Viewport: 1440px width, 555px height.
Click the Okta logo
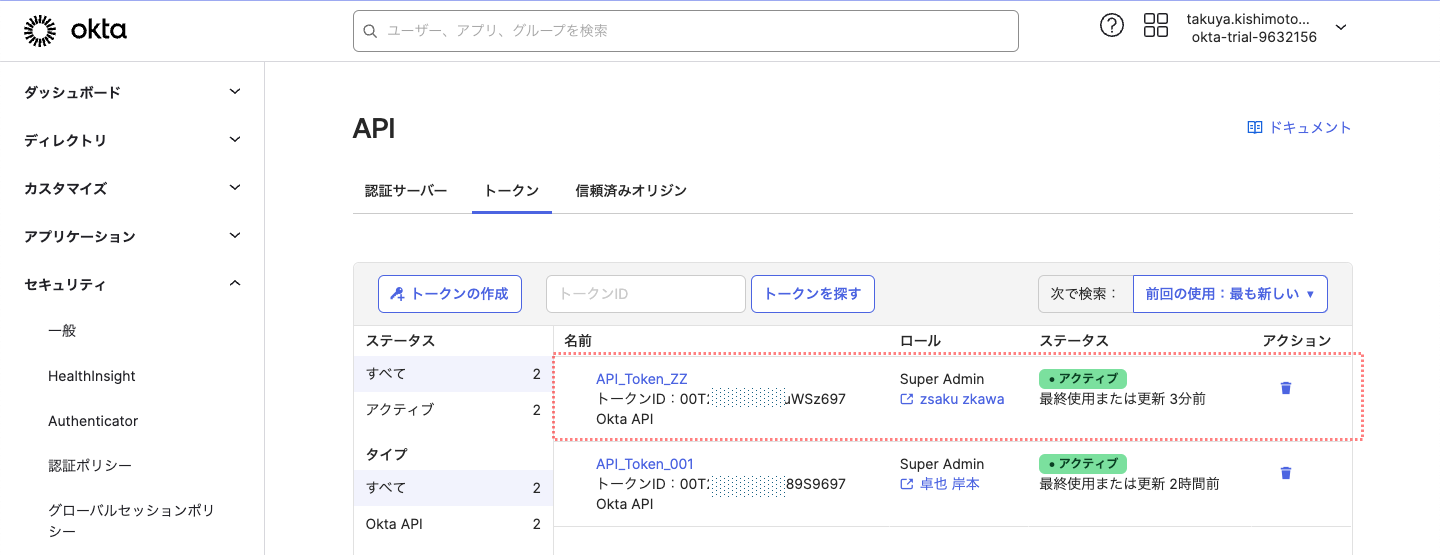point(75,31)
